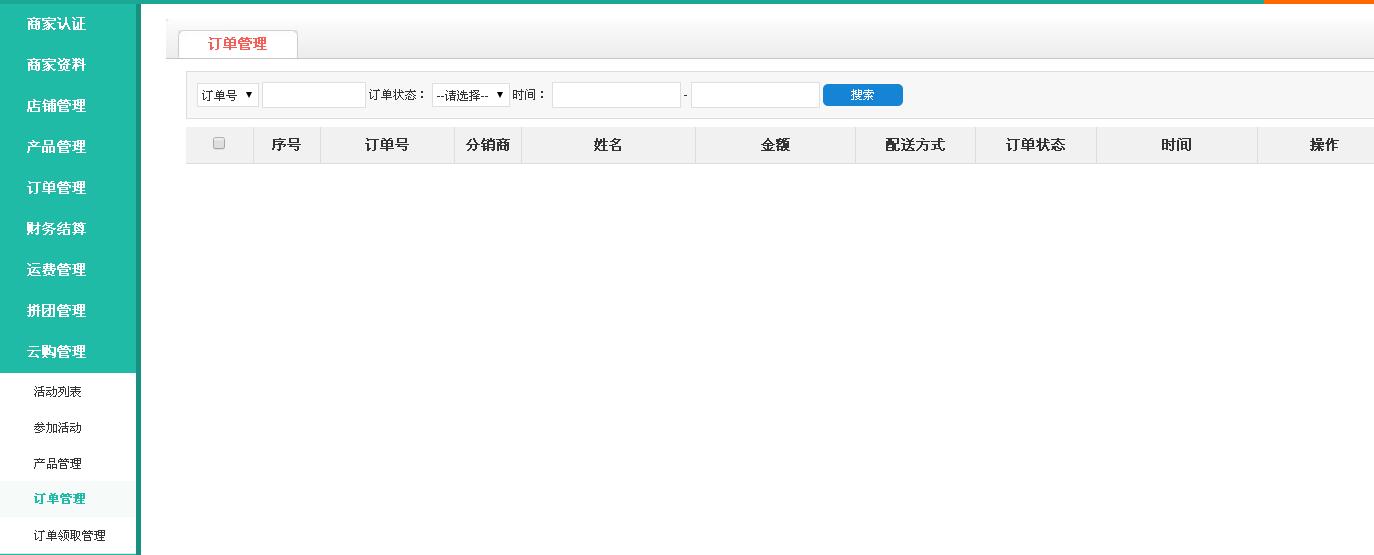This screenshot has width=1374, height=555.
Task: Click the order number text input field
Action: pyautogui.click(x=314, y=95)
